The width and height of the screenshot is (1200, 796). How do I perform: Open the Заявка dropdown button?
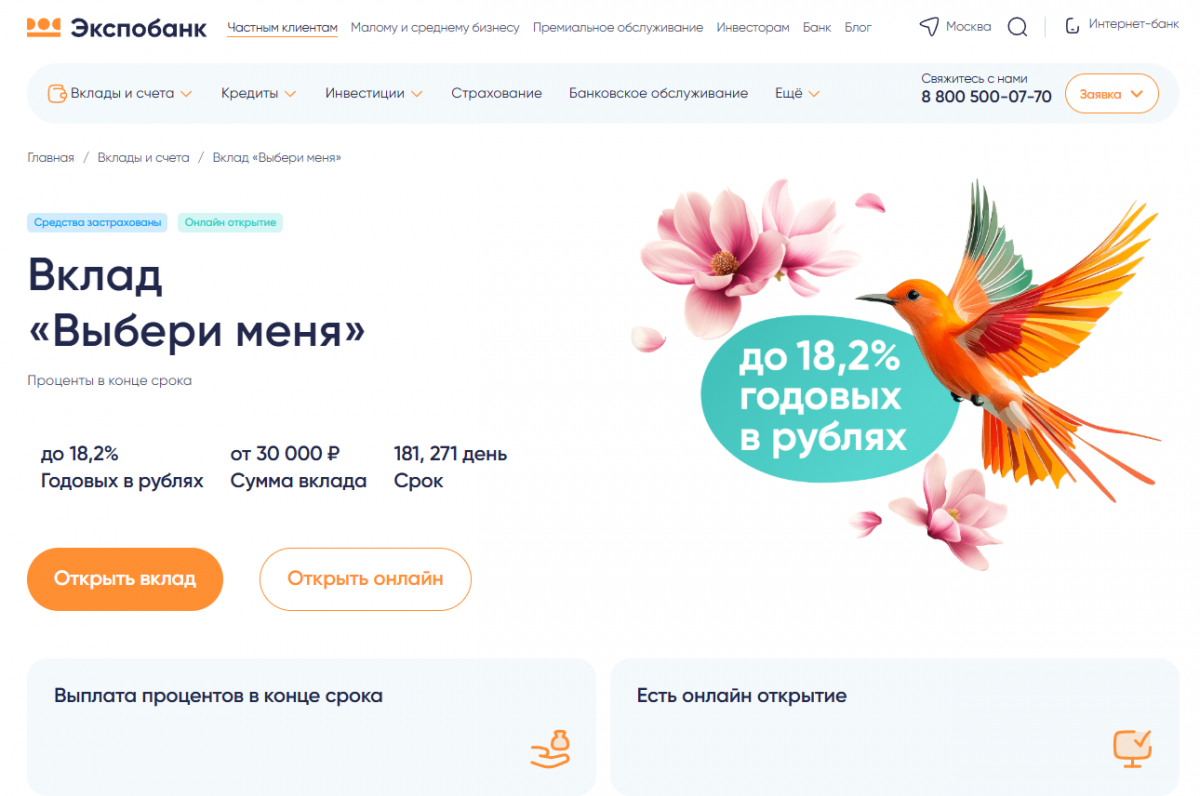pos(1112,94)
